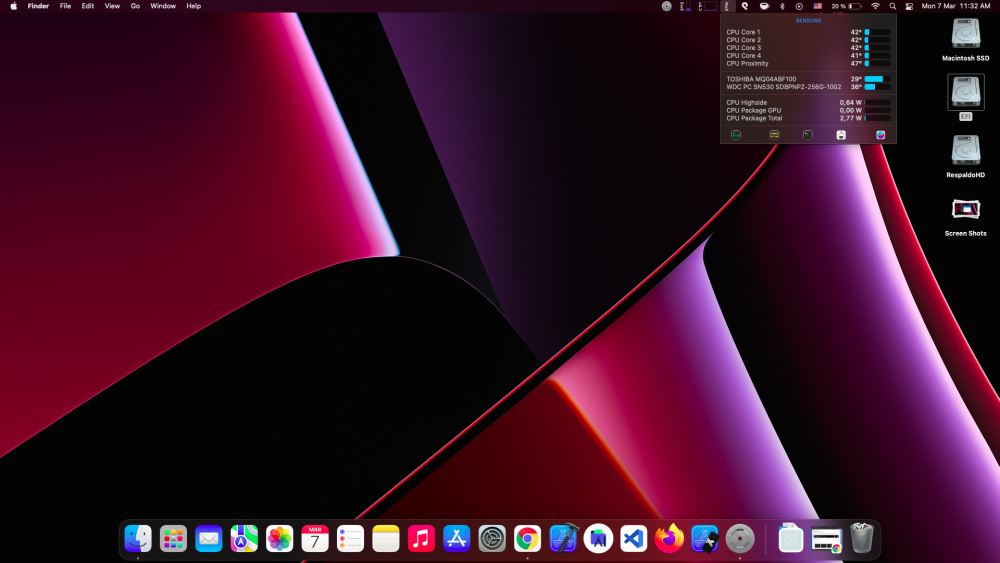Click the battery 20% indicator
The height and width of the screenshot is (563, 1000).
(x=846, y=6)
